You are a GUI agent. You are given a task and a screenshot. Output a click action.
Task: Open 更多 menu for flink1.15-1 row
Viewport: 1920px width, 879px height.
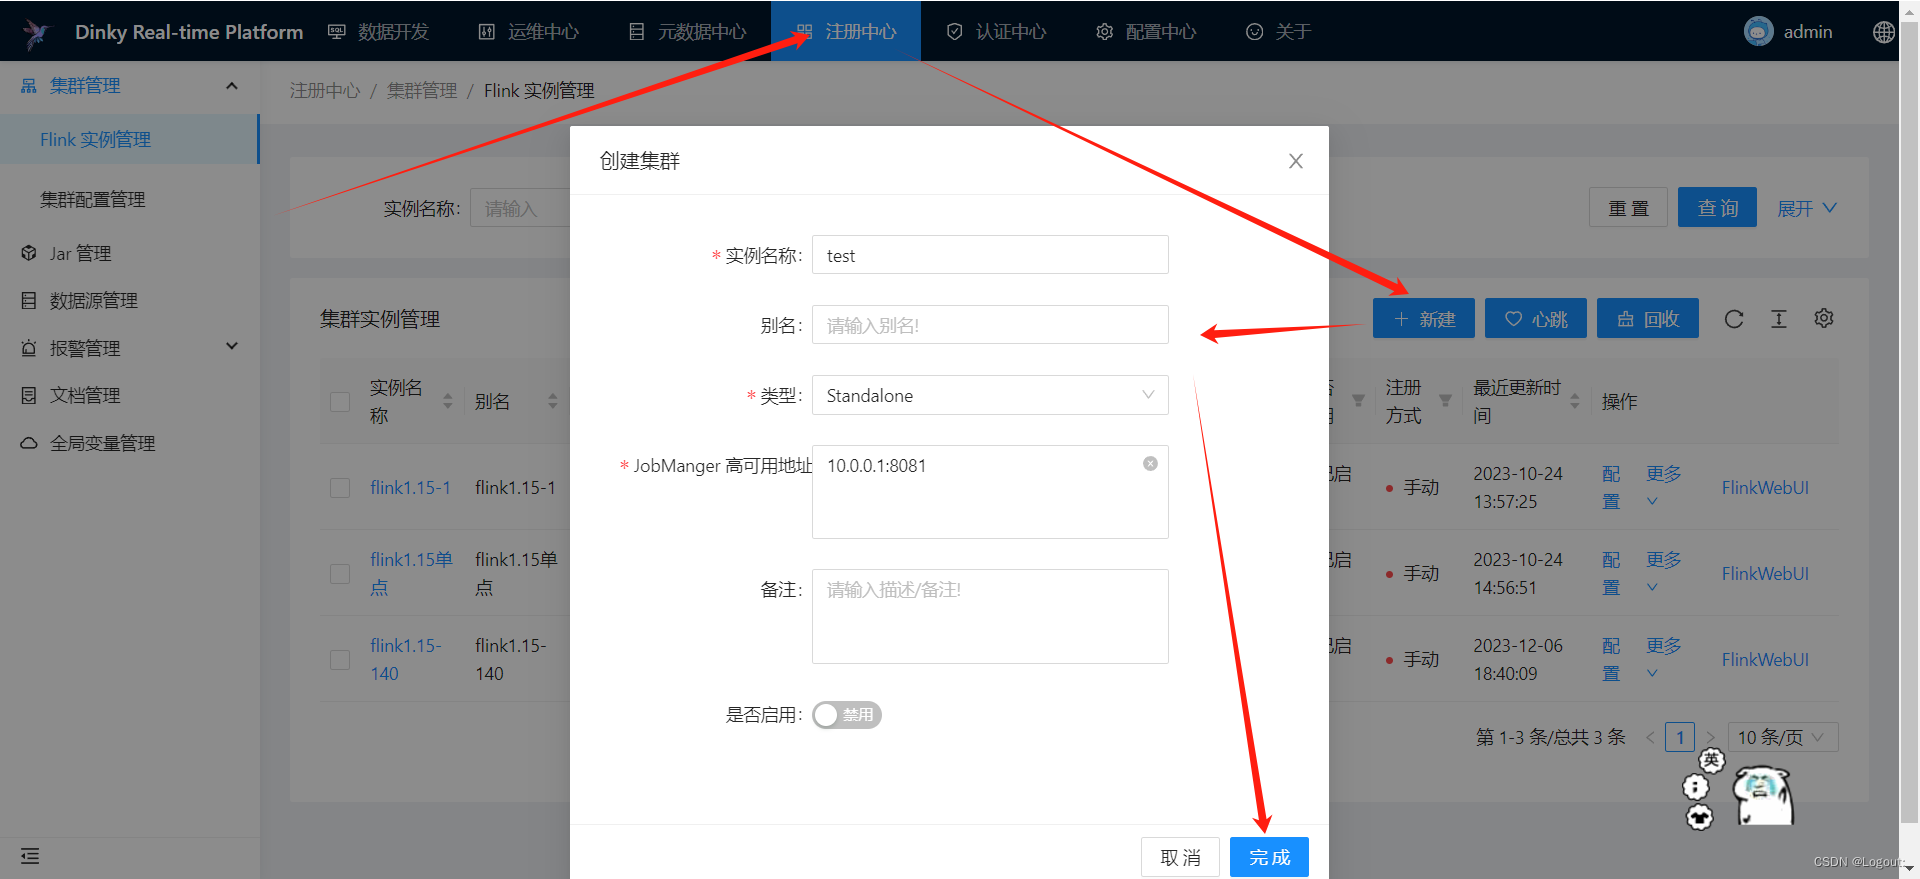click(1663, 486)
